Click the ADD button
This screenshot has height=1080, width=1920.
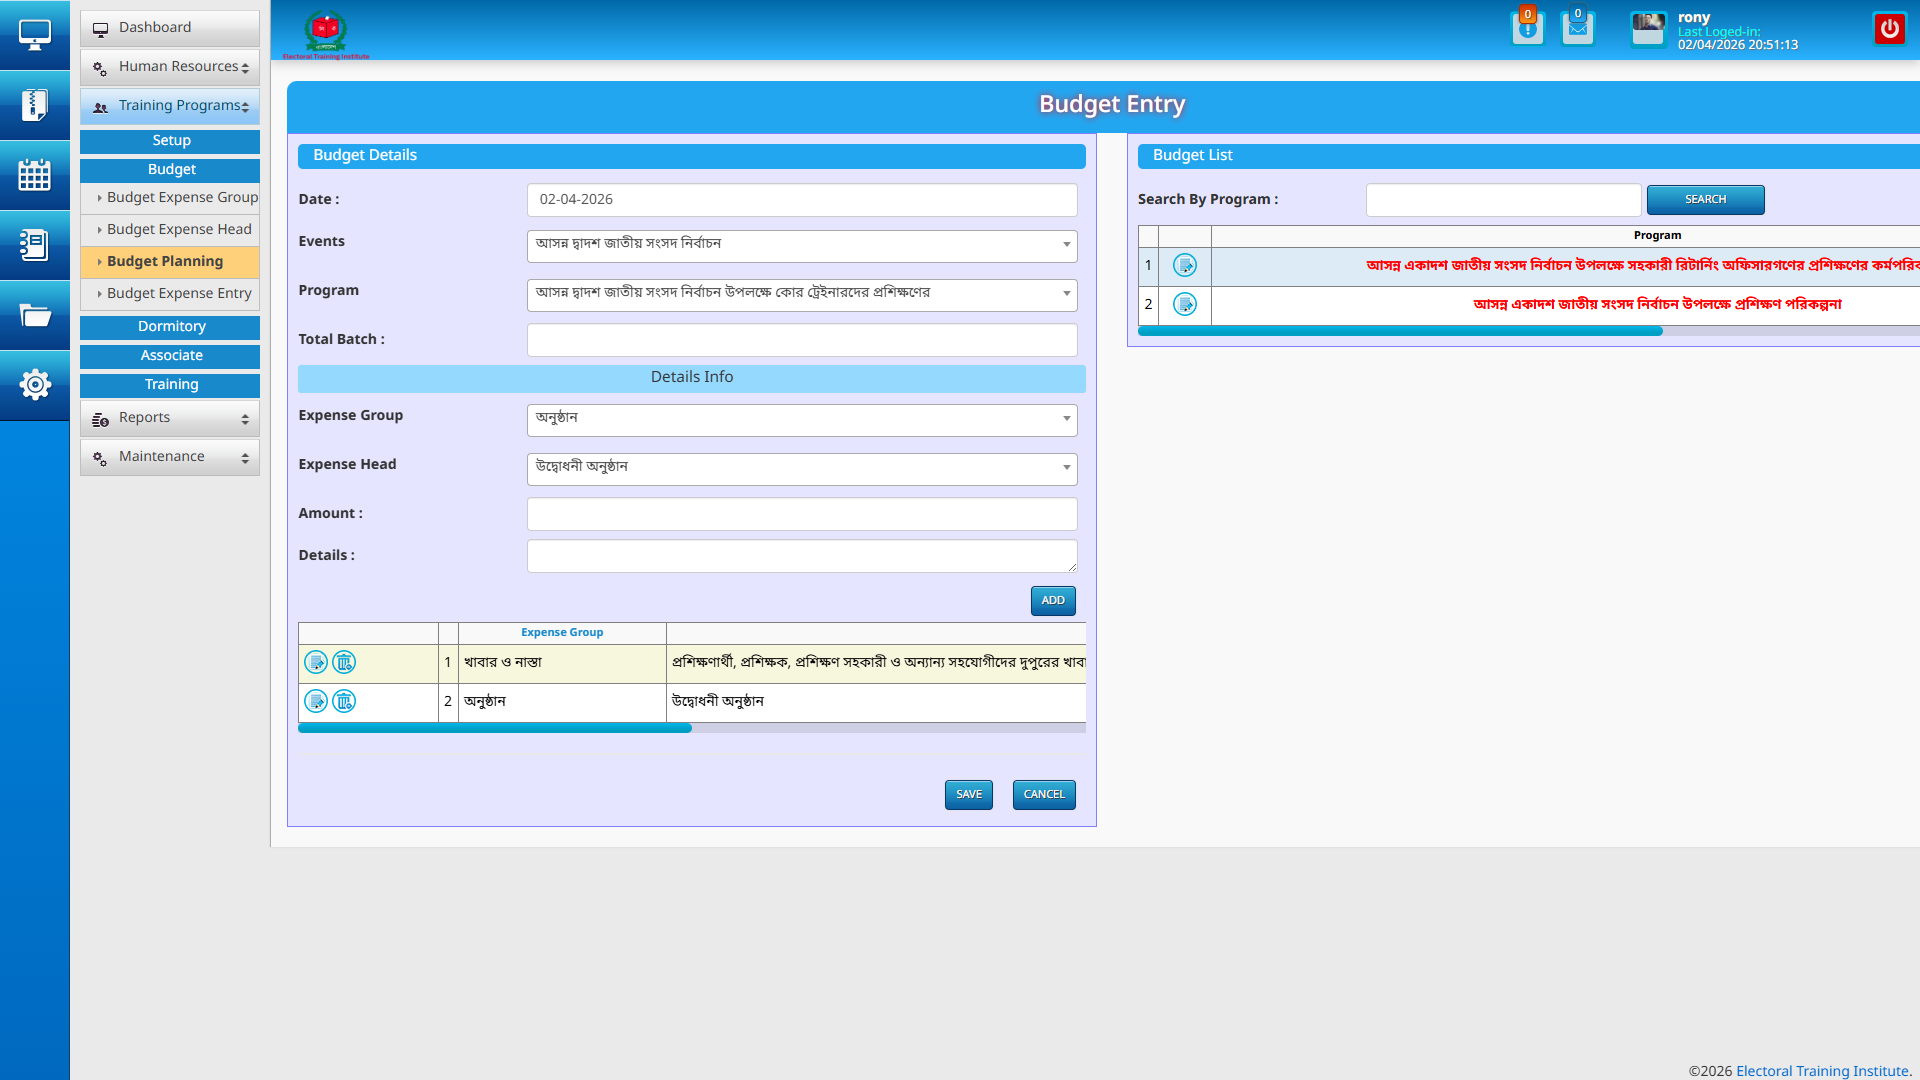1052,600
